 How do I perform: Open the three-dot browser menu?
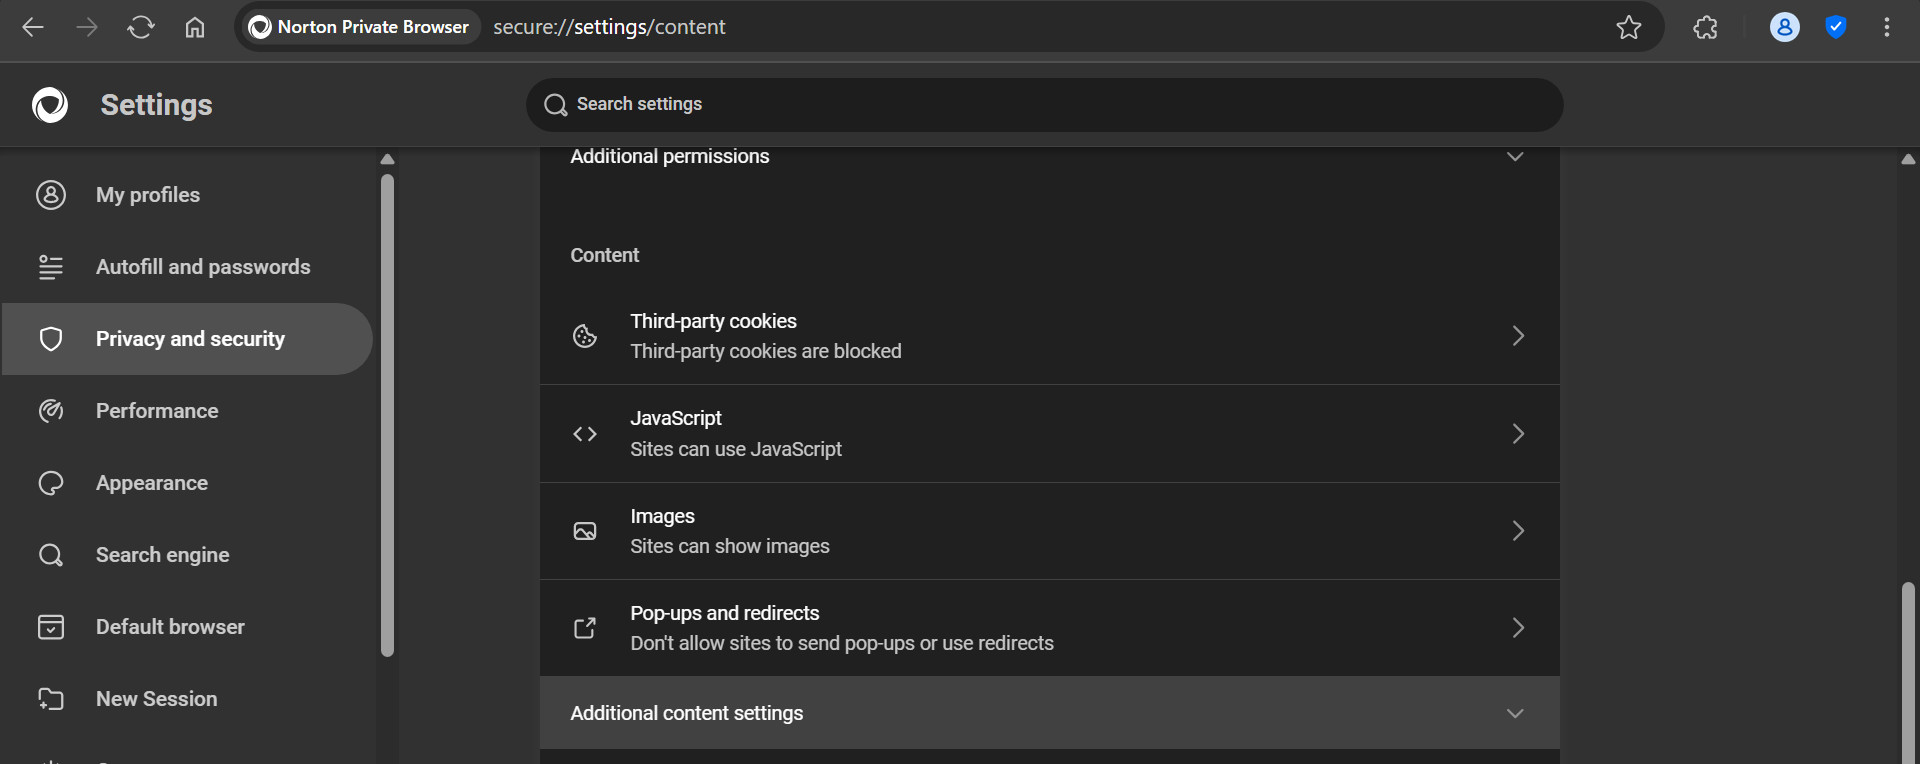coord(1887,27)
